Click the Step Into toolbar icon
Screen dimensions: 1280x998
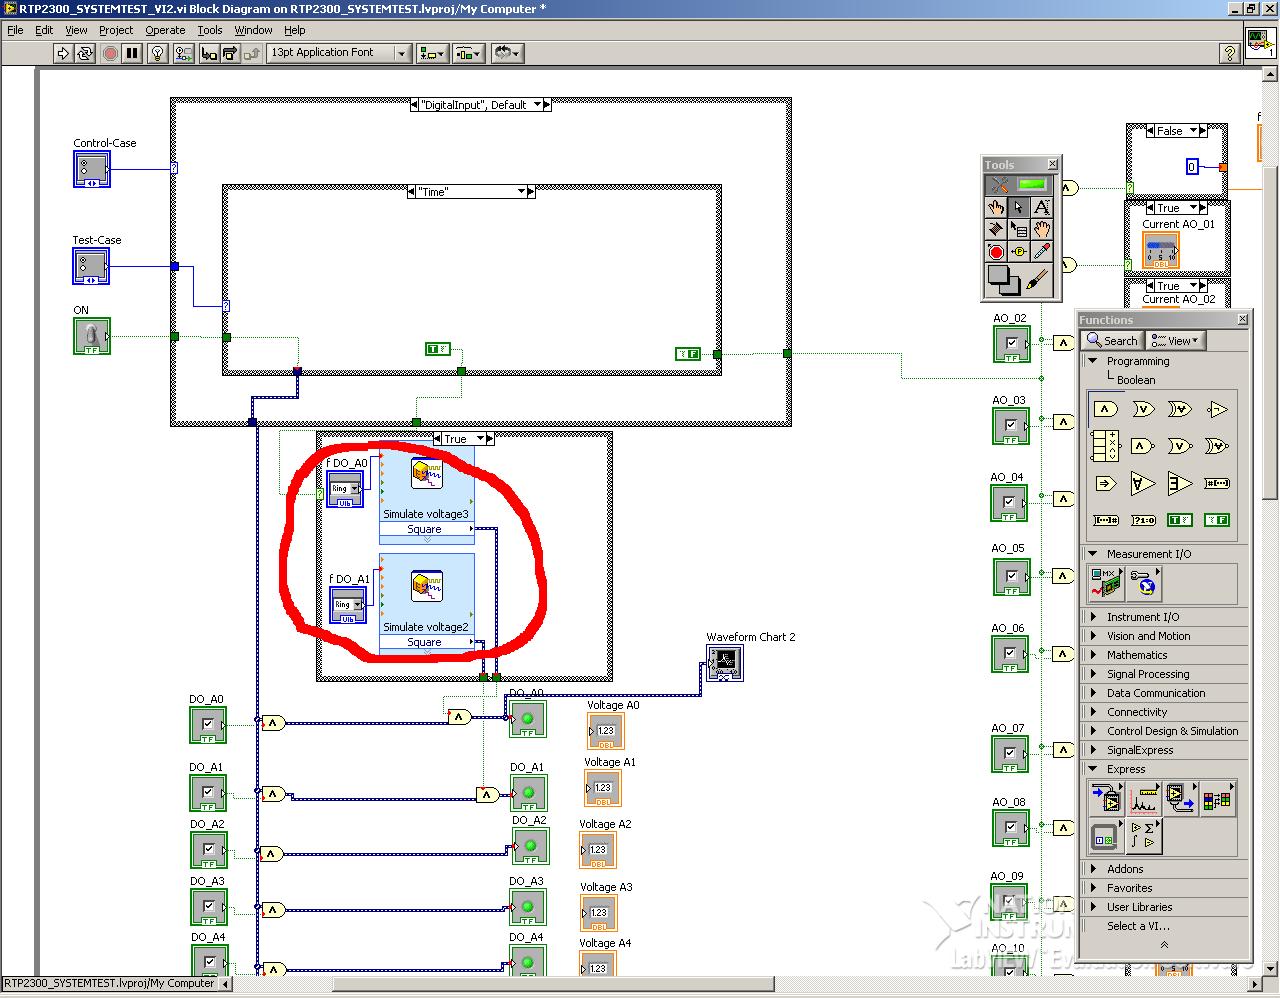[208, 53]
